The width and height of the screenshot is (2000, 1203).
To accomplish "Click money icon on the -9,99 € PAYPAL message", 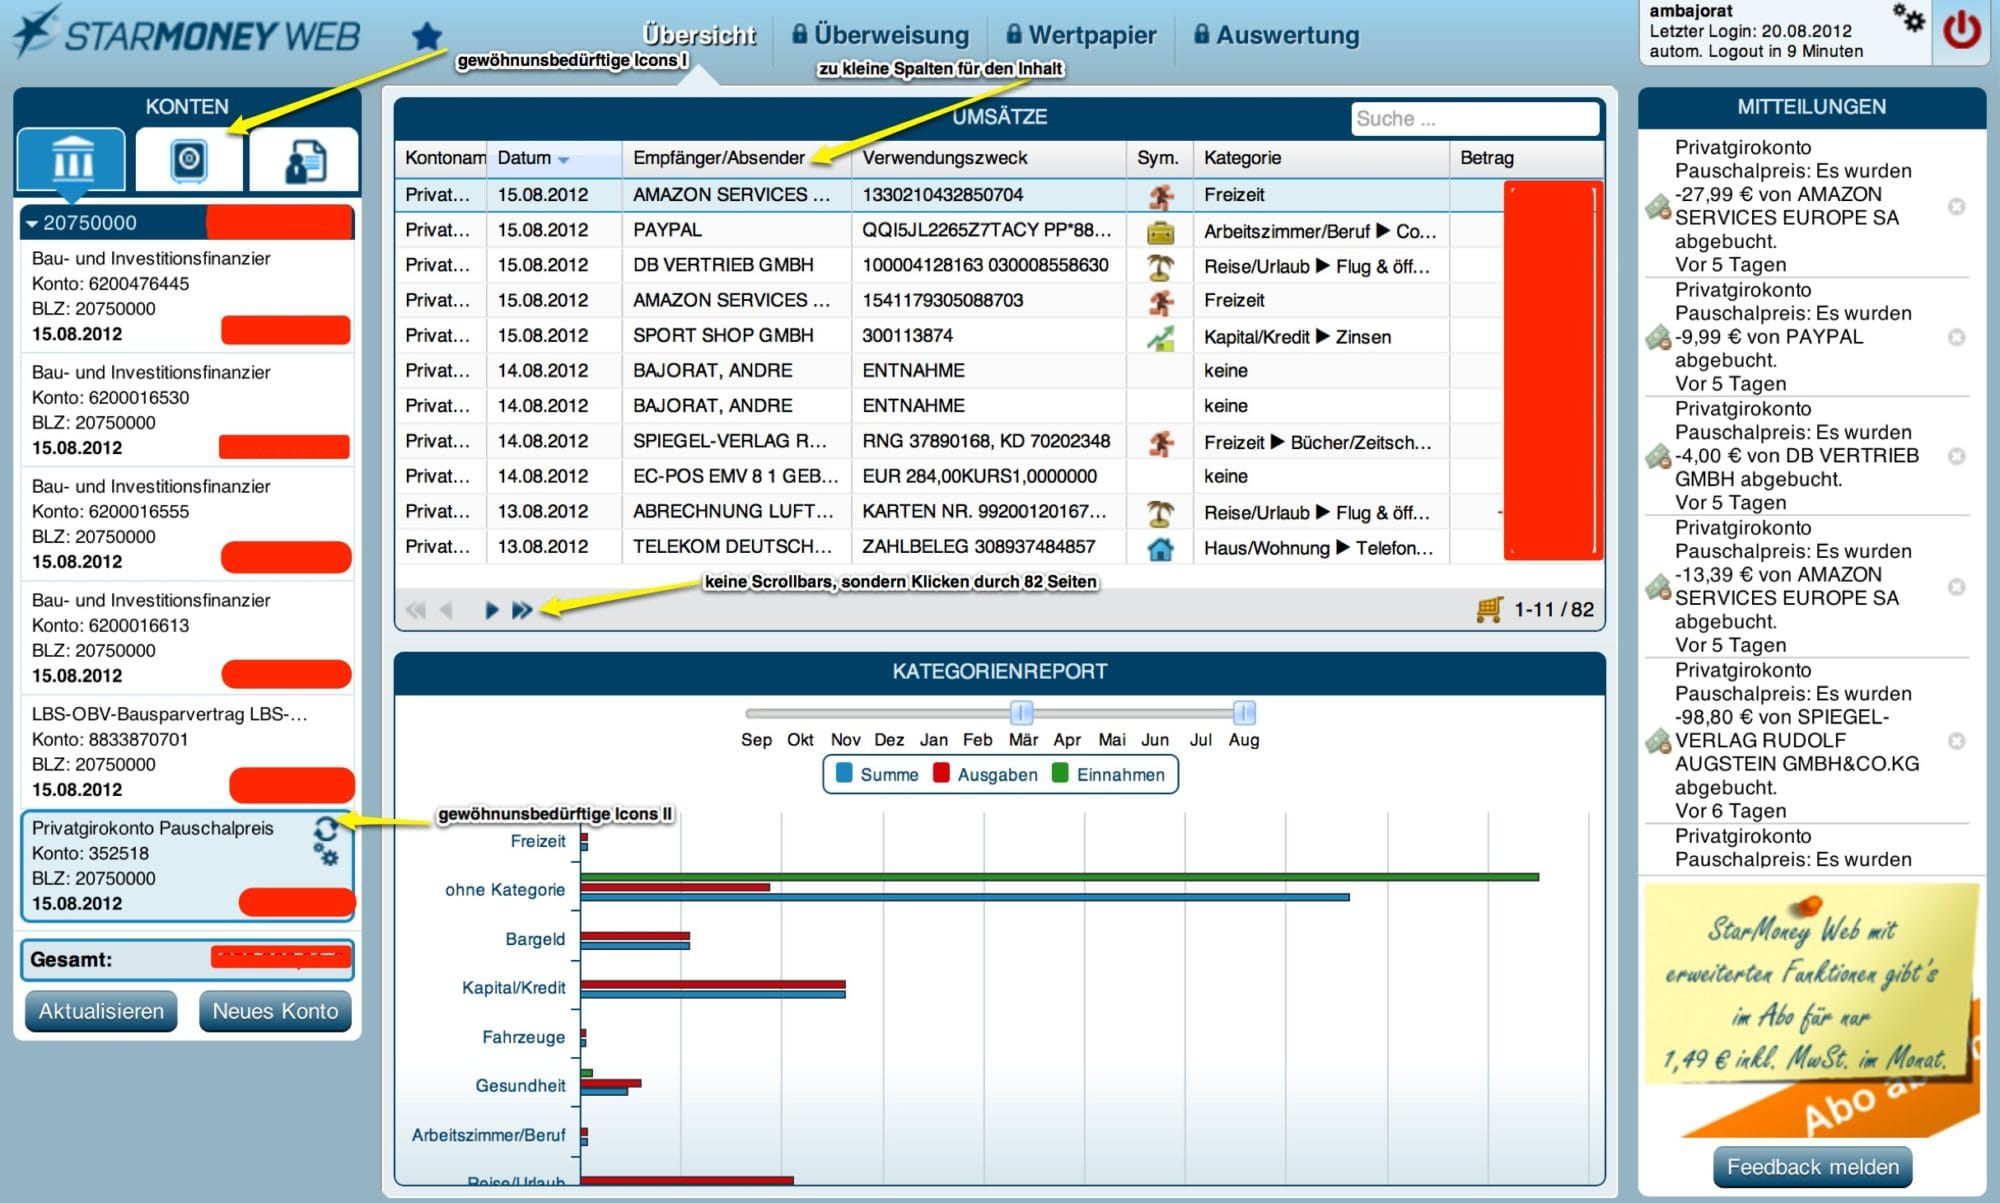I will (1658, 338).
